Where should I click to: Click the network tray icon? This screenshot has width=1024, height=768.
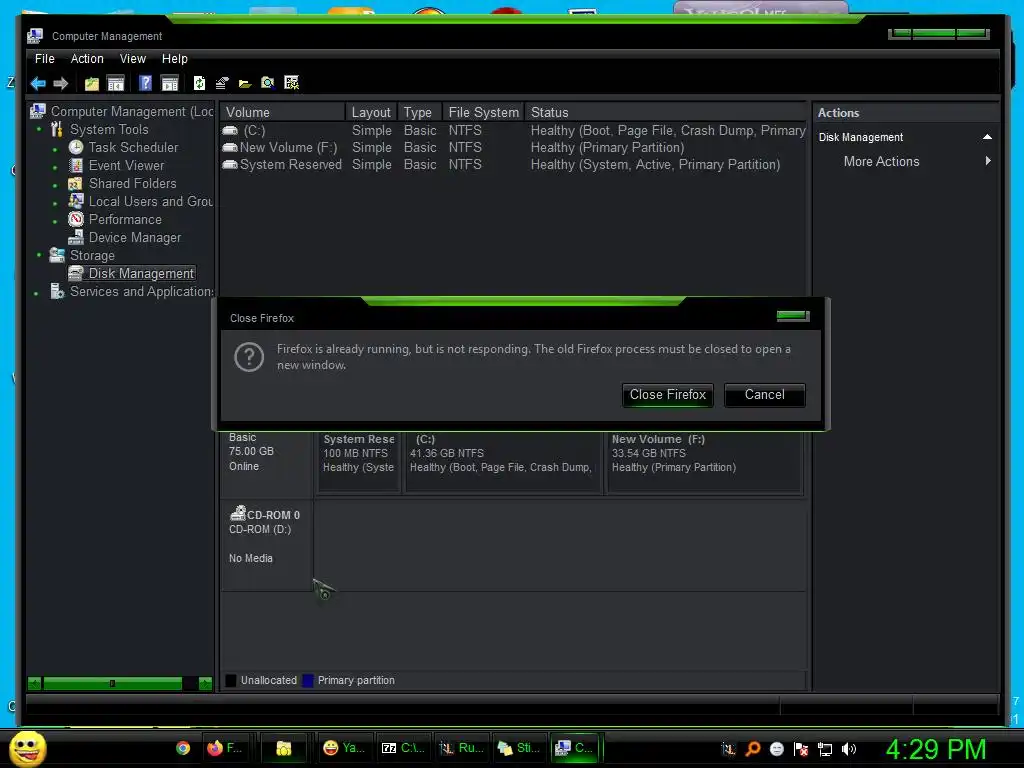[x=825, y=749]
